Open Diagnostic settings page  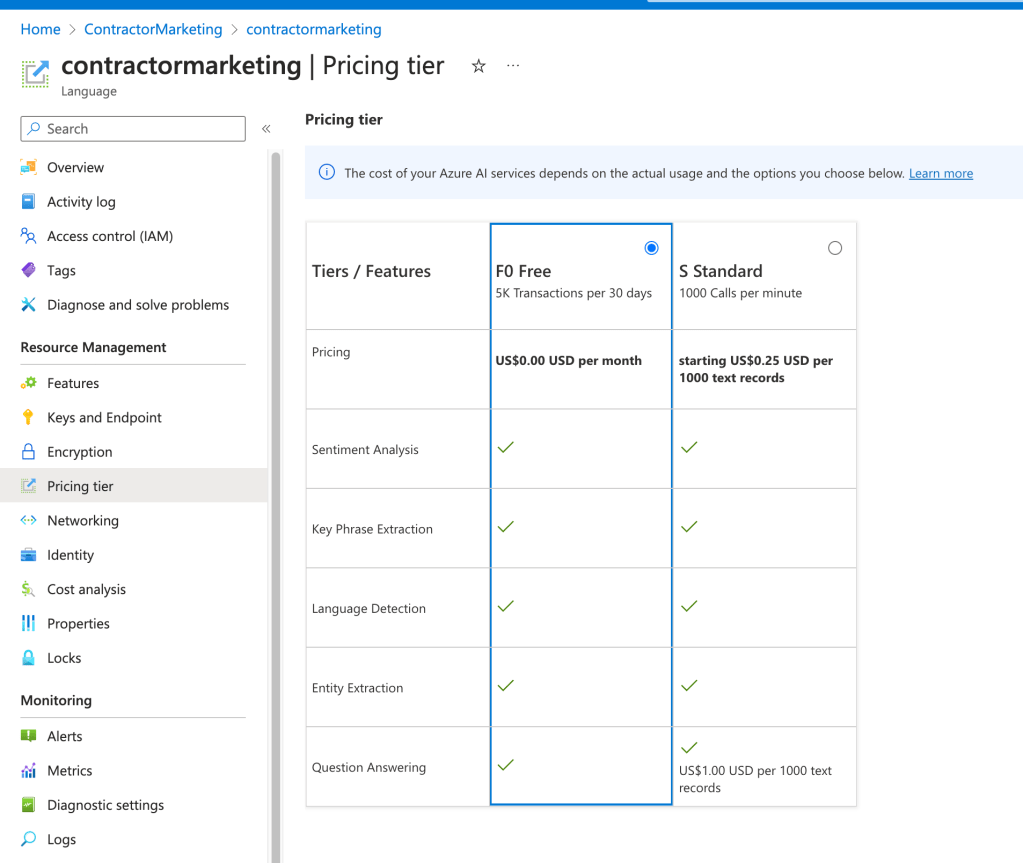pos(105,805)
